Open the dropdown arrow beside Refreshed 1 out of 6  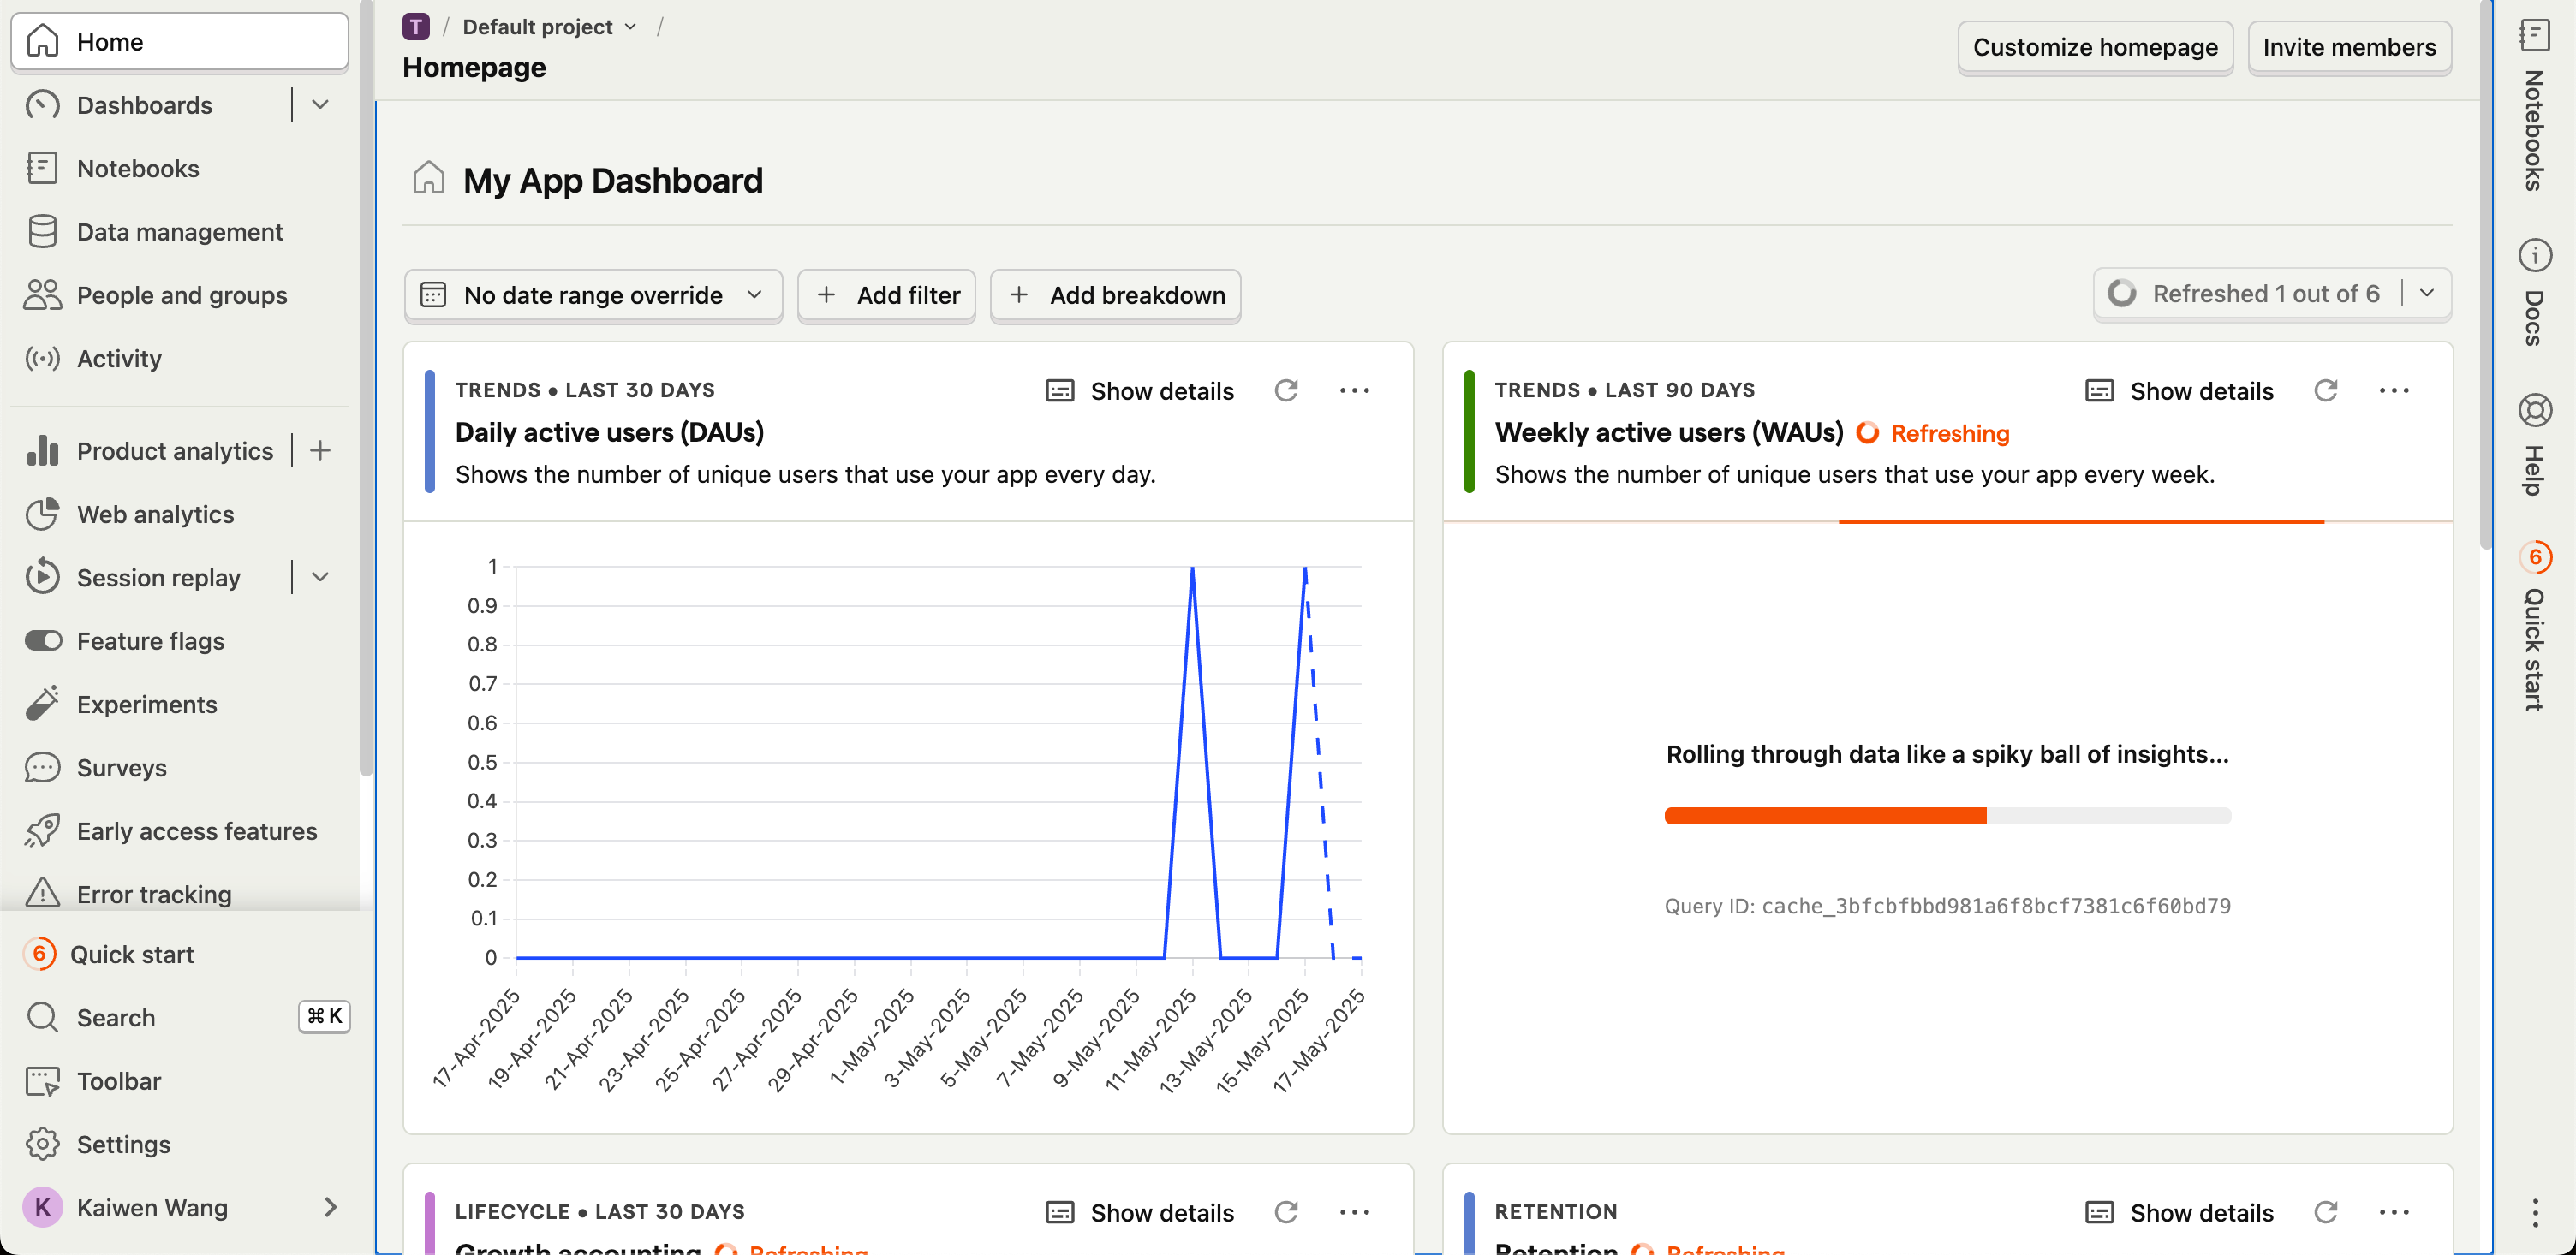point(2427,294)
